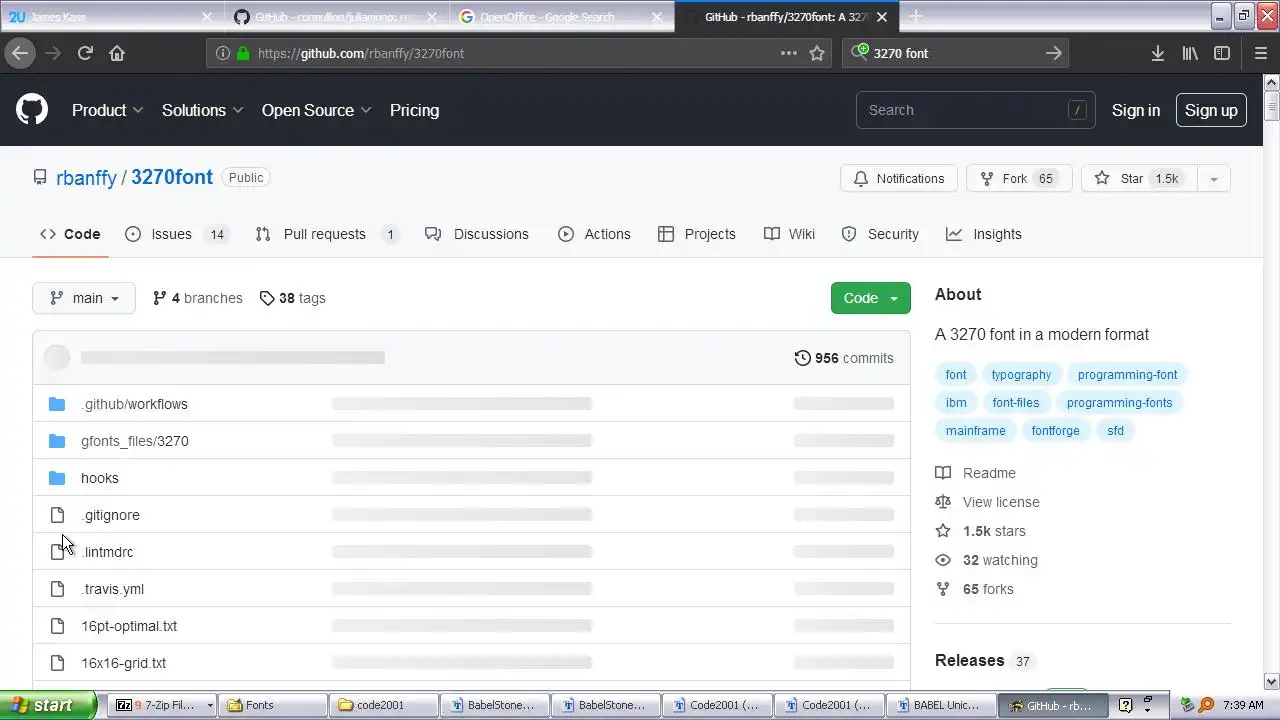The width and height of the screenshot is (1280, 720).
Task: Go back using browser back arrow
Action: (x=20, y=53)
